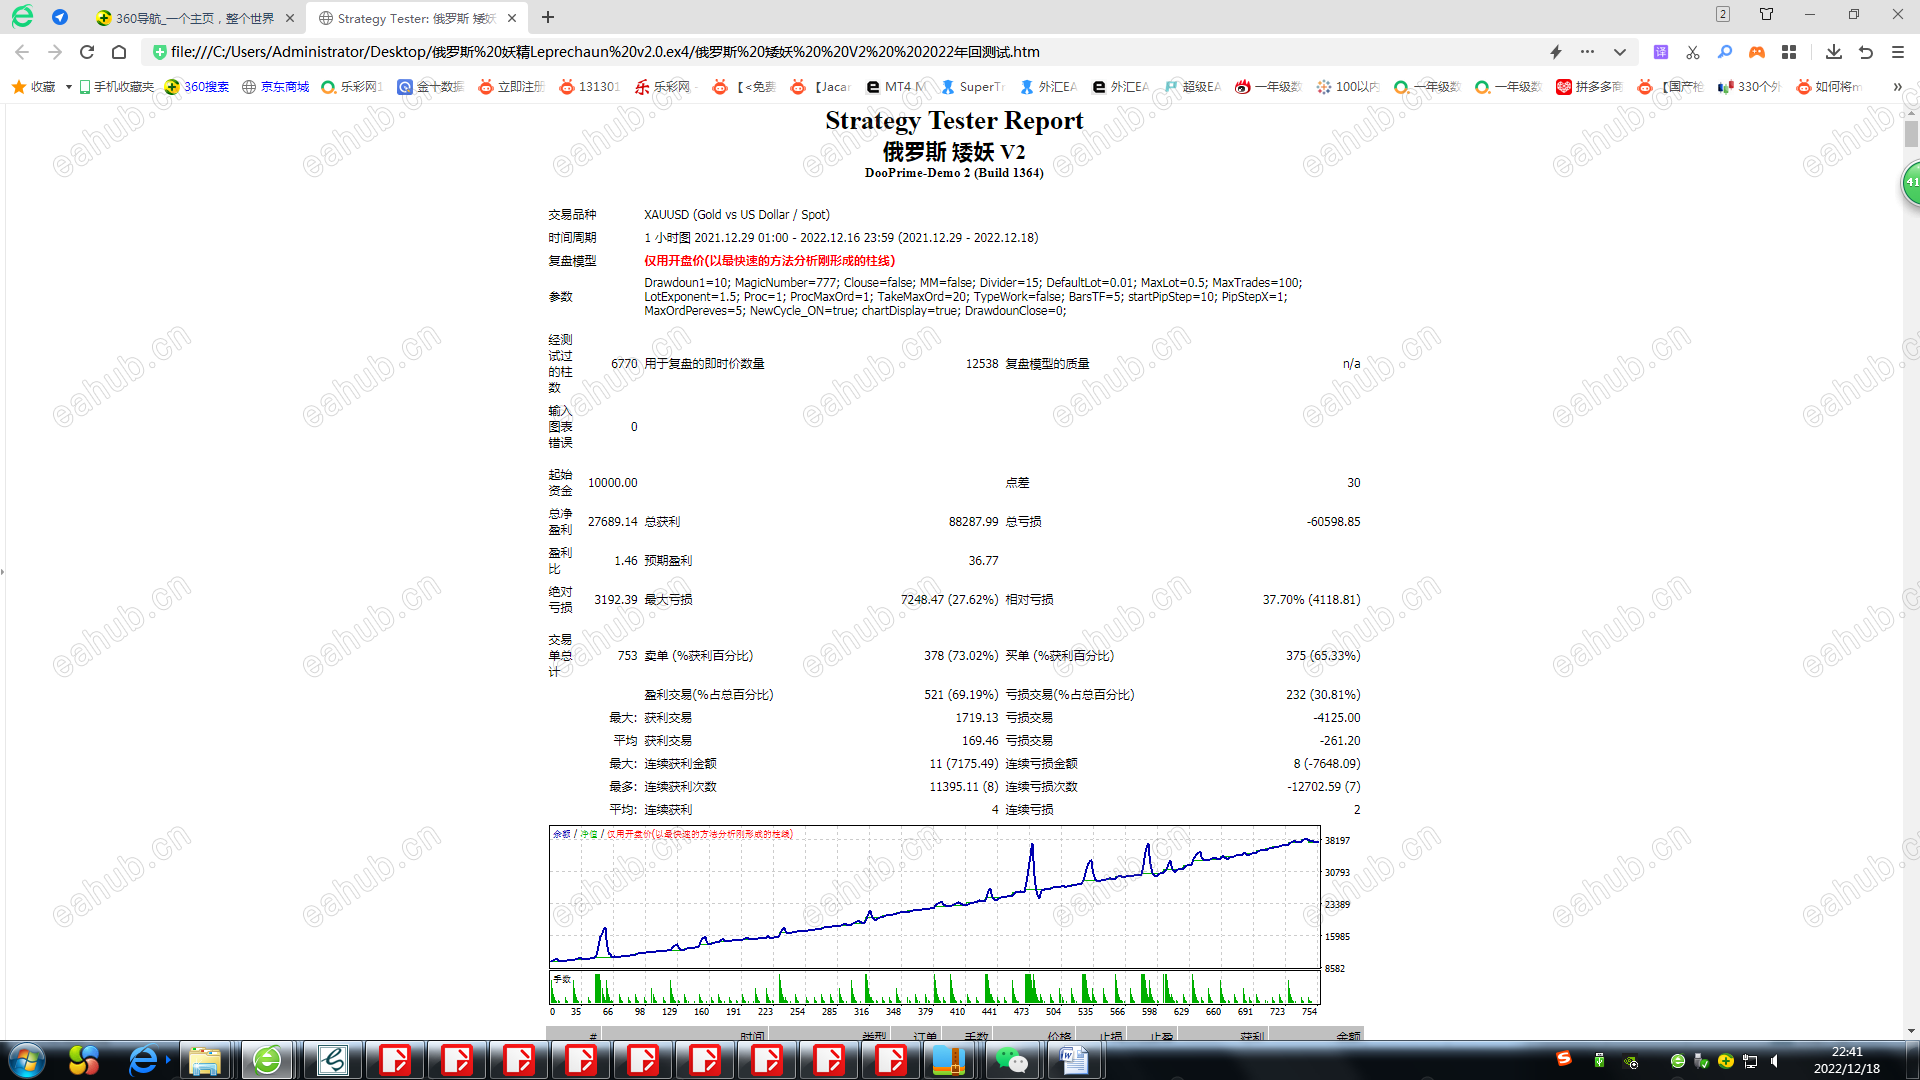Screen dimensions: 1920x1080
Task: Click the translate extension icon
Action: pyautogui.click(x=1660, y=52)
